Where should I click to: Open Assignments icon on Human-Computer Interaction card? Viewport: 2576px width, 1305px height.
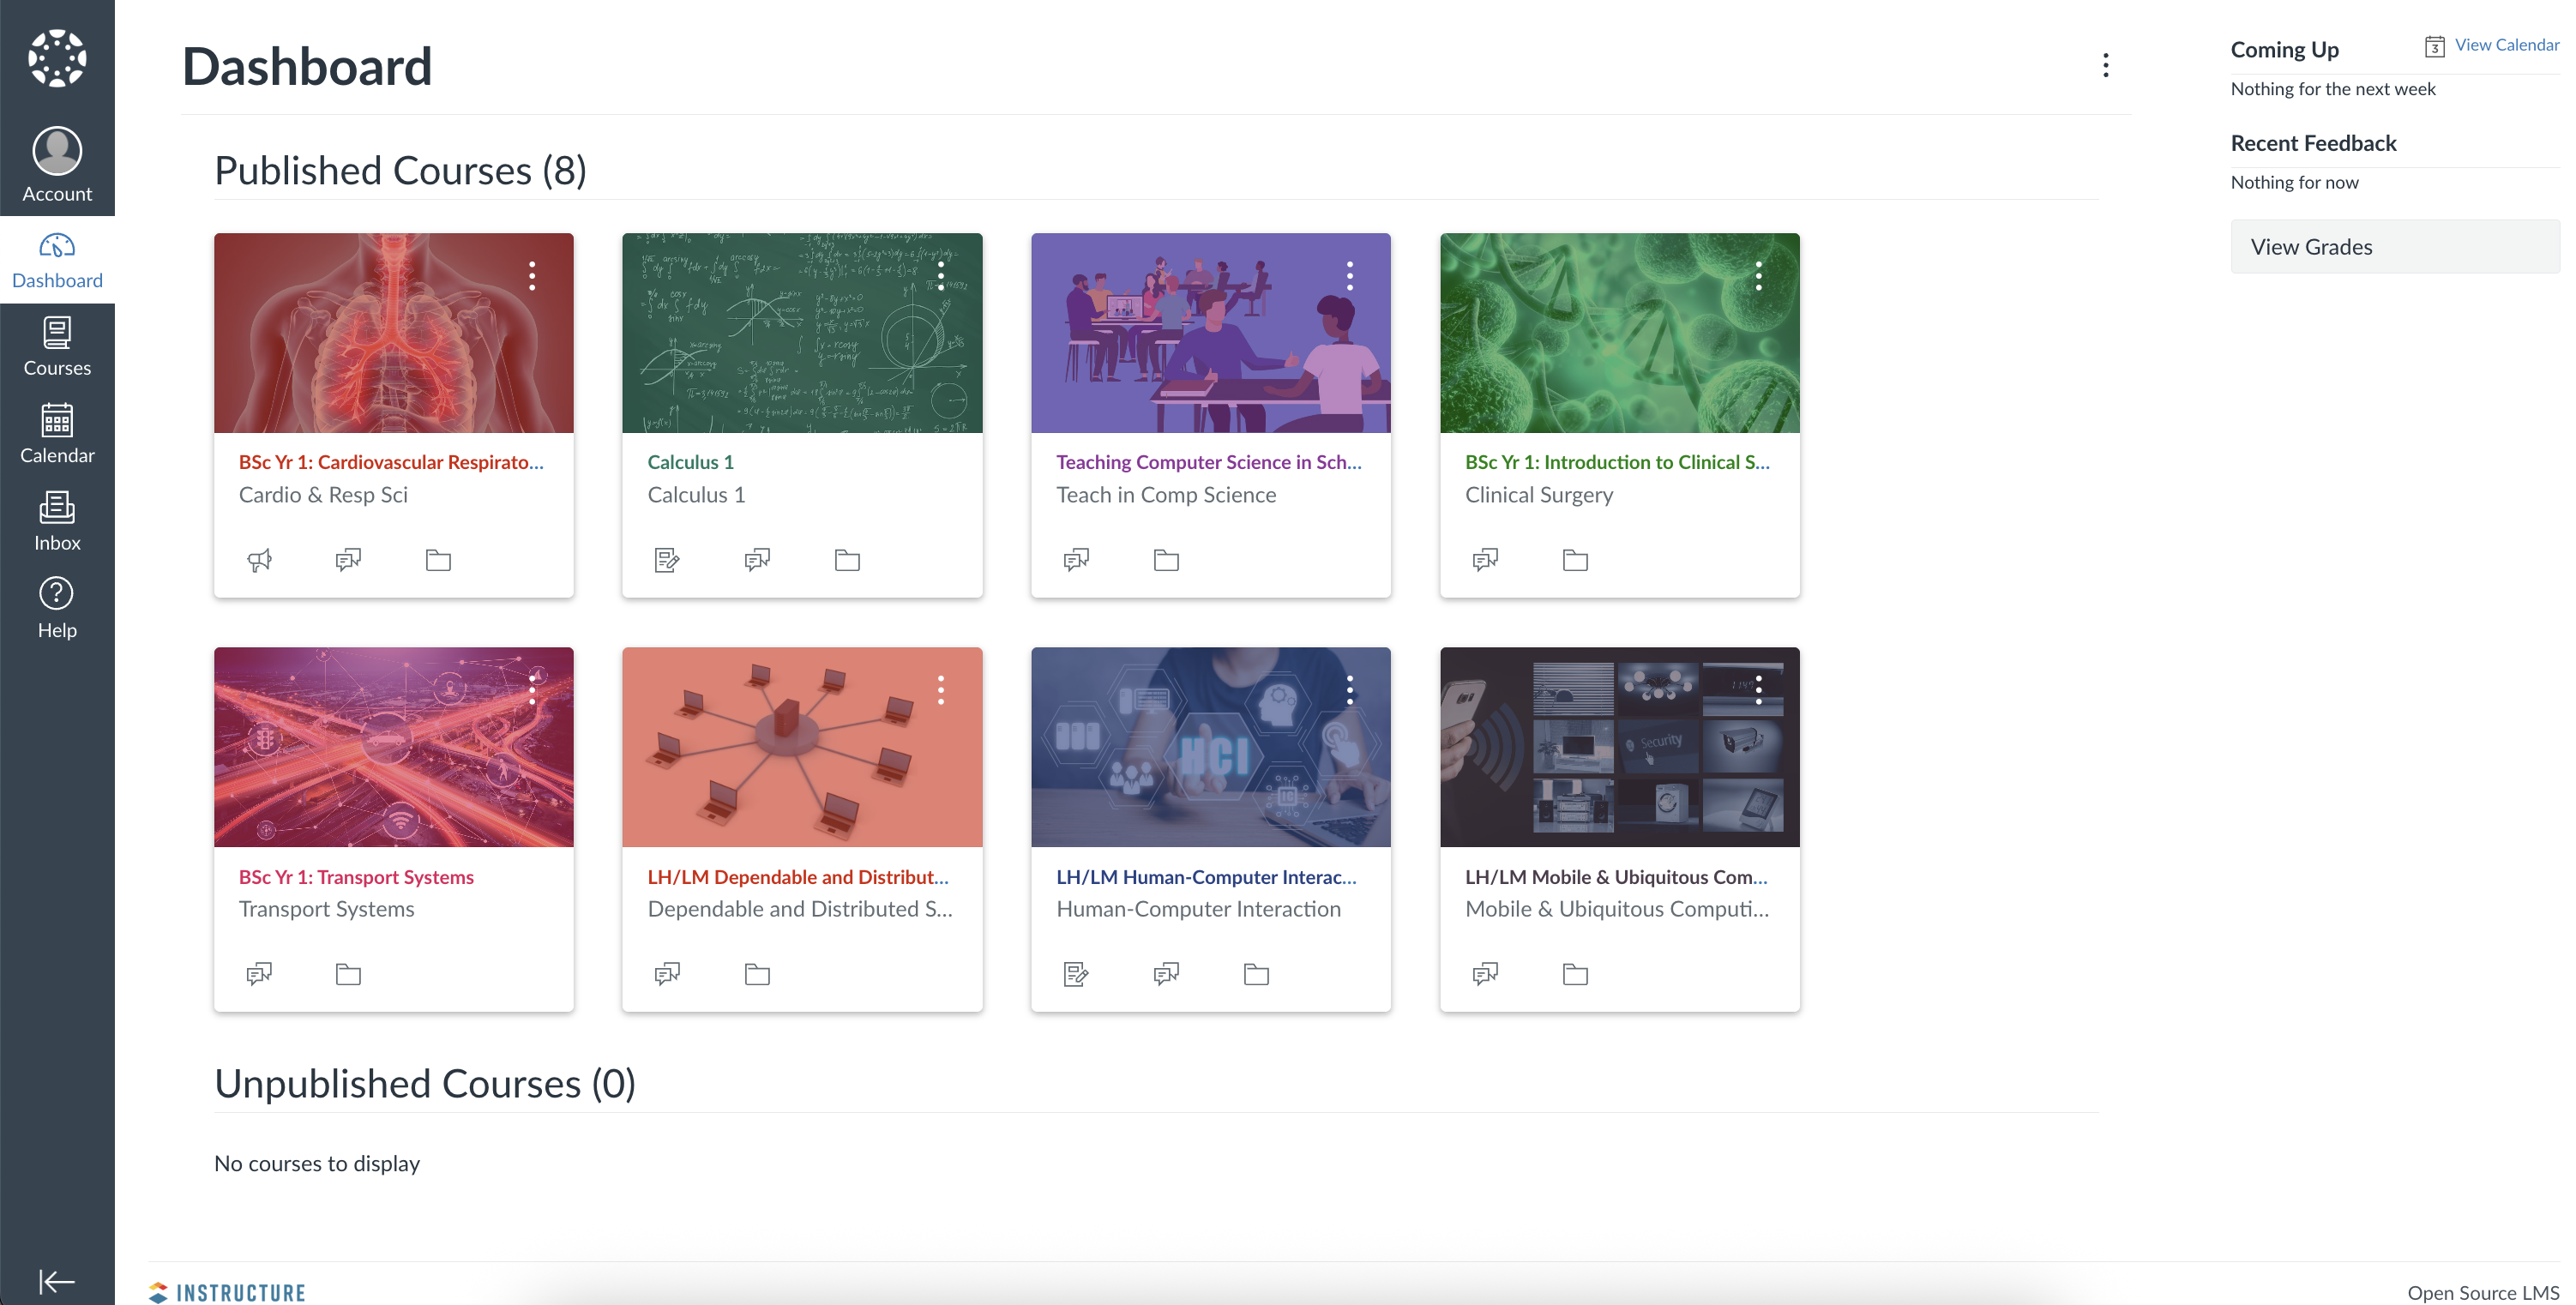(1076, 974)
